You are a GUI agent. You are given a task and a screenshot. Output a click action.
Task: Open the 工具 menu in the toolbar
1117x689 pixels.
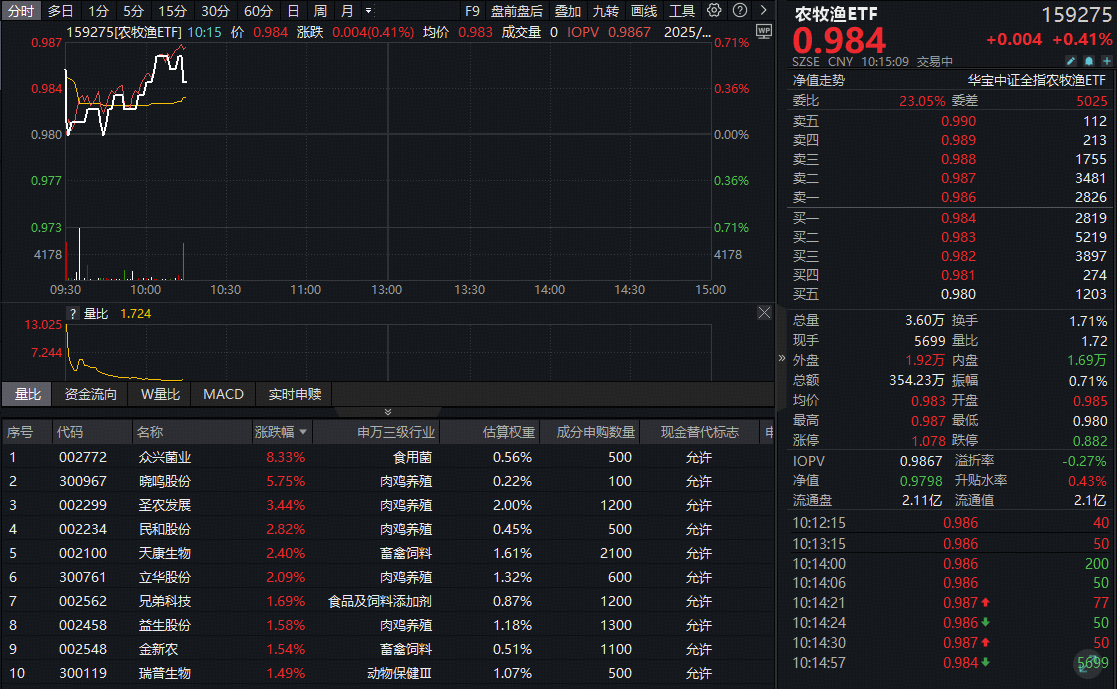click(x=681, y=11)
